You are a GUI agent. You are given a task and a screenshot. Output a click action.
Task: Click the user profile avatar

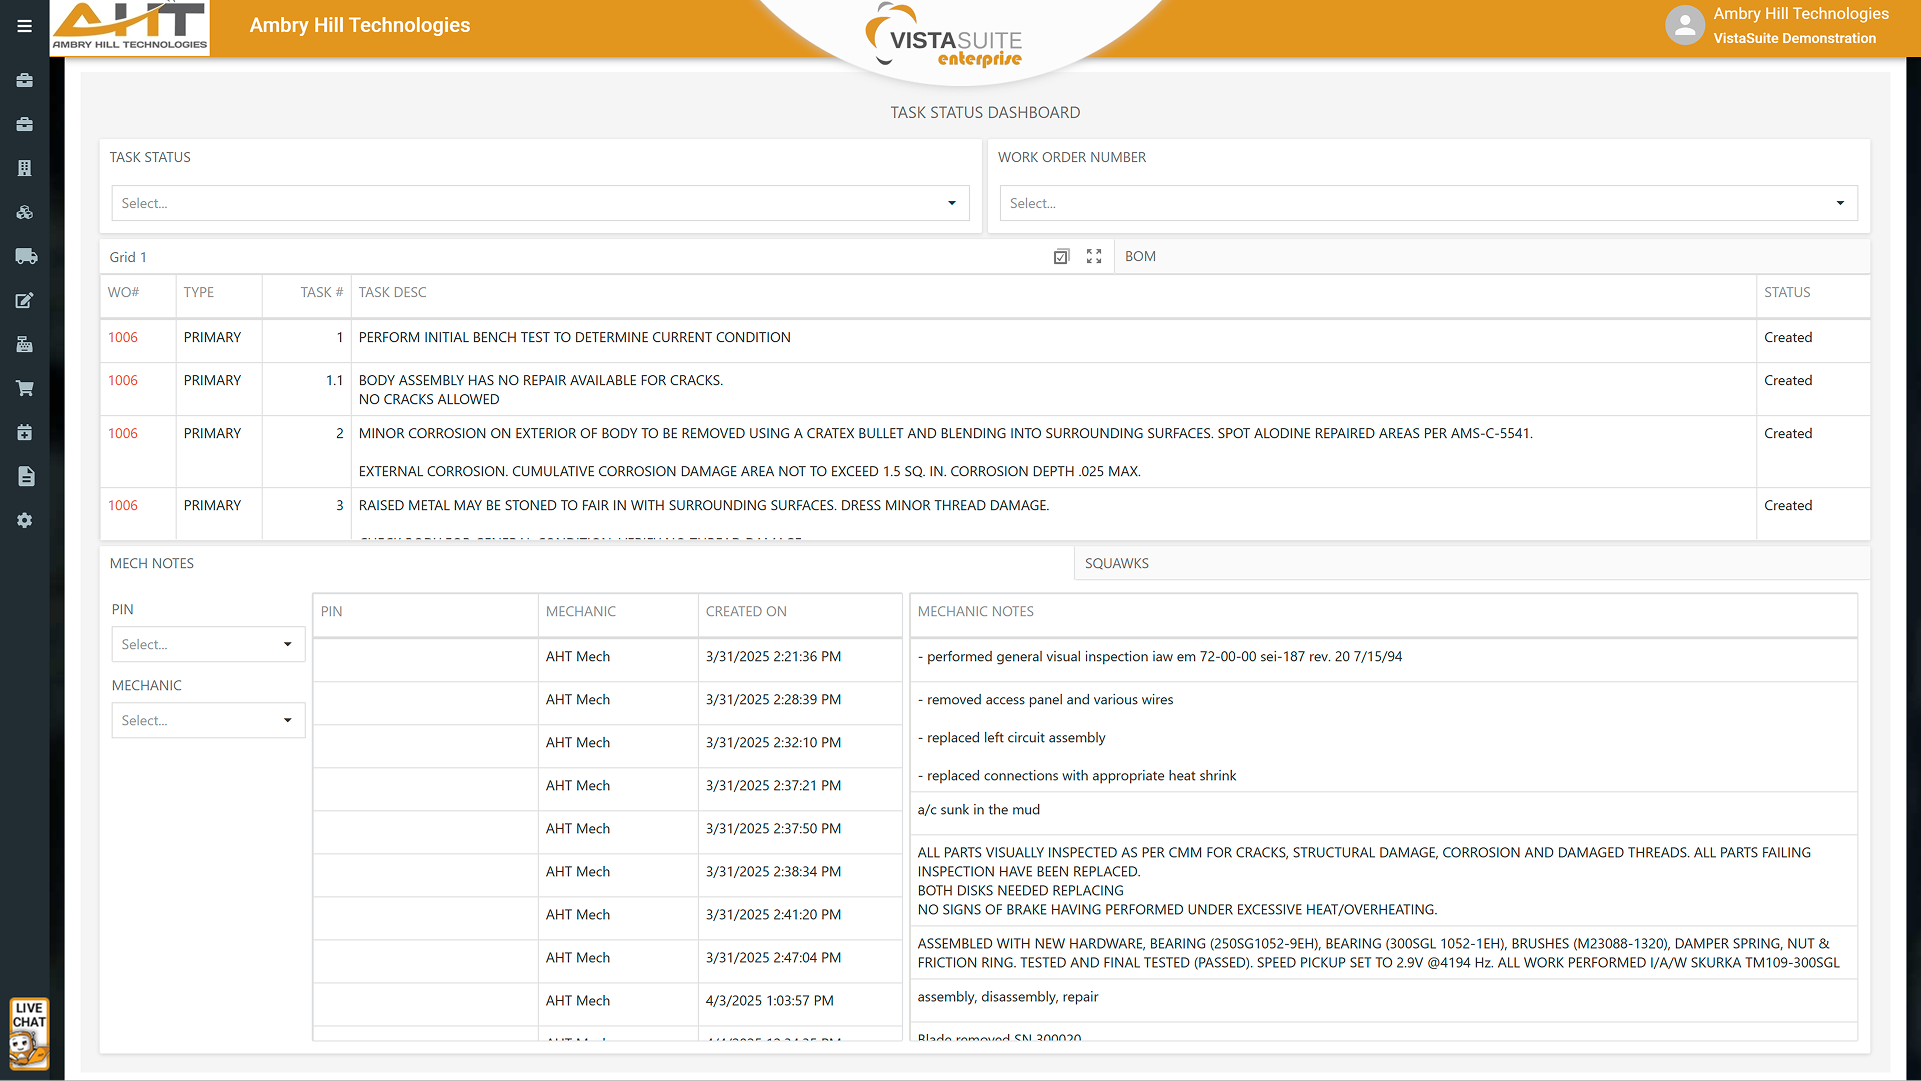click(x=1684, y=26)
